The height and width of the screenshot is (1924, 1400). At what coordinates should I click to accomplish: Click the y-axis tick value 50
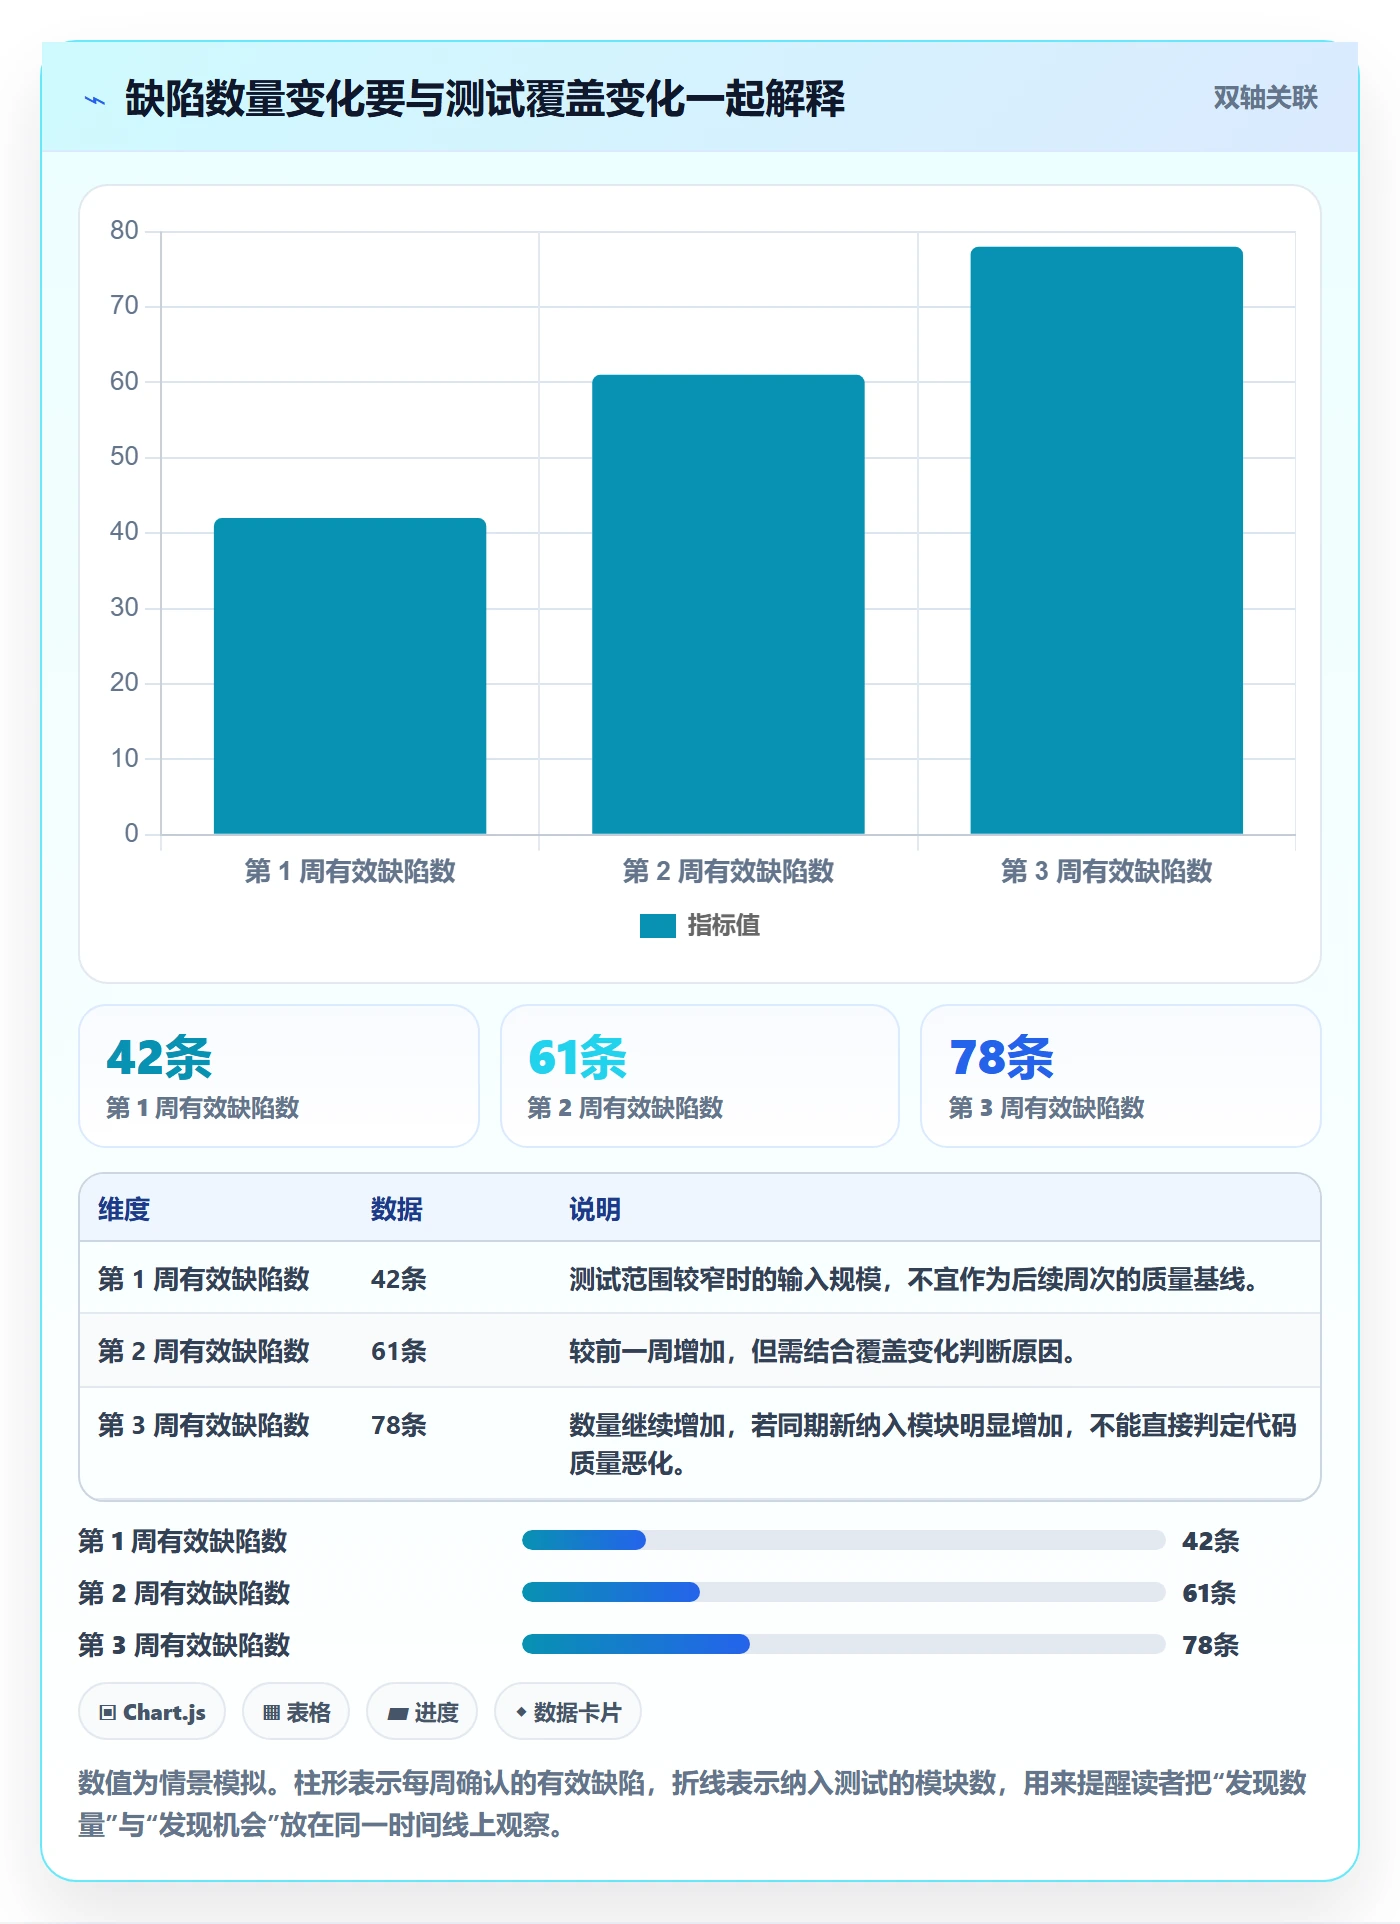coord(124,457)
